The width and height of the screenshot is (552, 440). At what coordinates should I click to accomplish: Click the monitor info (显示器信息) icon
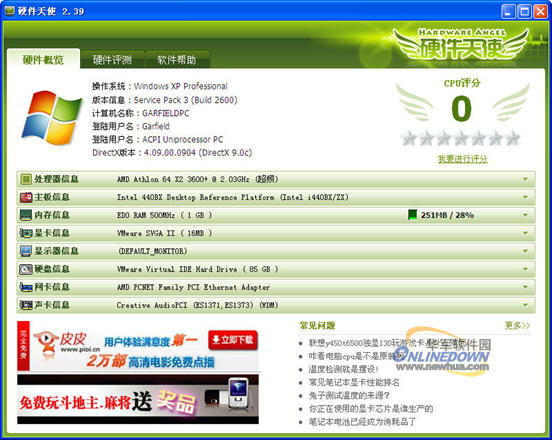[x=25, y=251]
